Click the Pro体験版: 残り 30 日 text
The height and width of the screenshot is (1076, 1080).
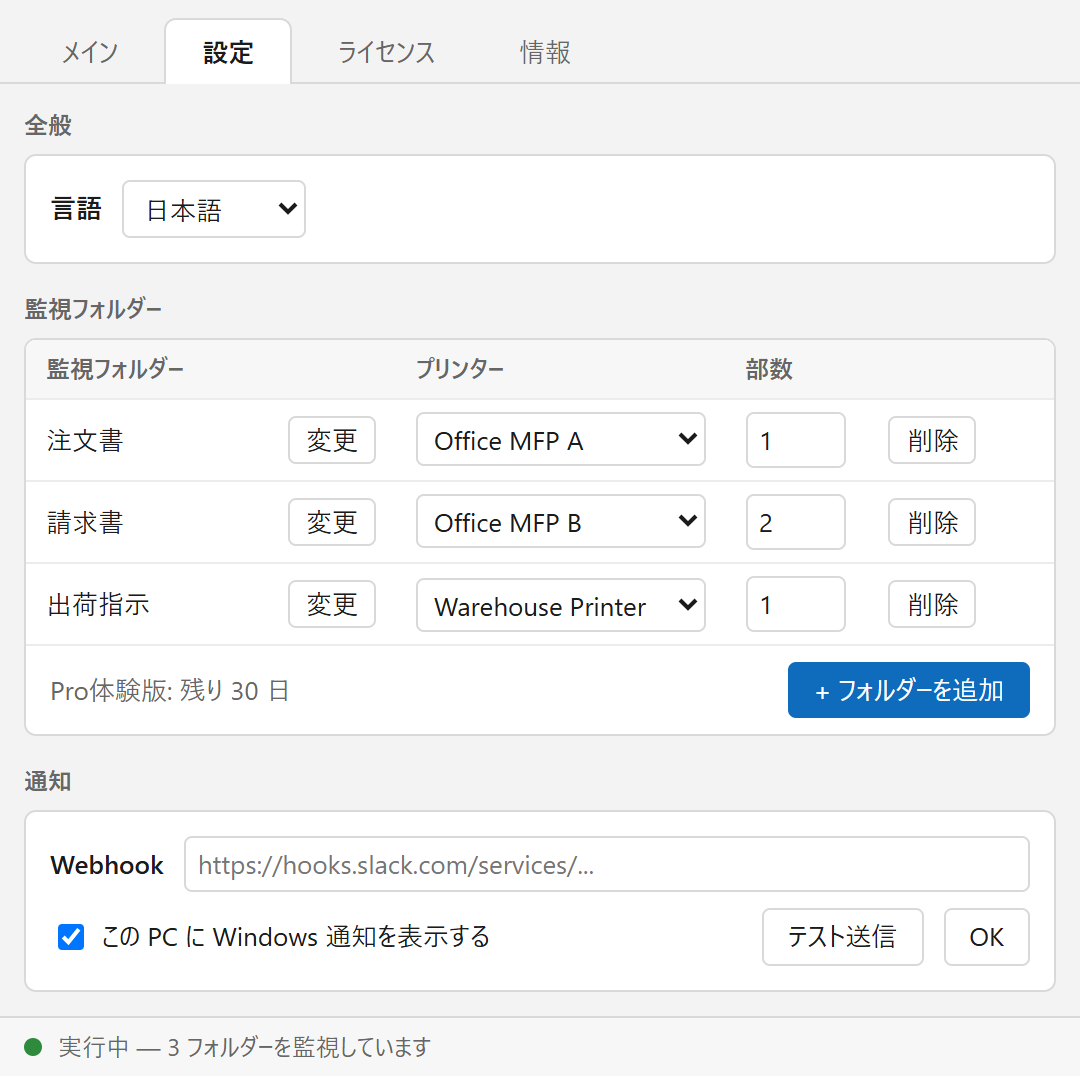169,690
